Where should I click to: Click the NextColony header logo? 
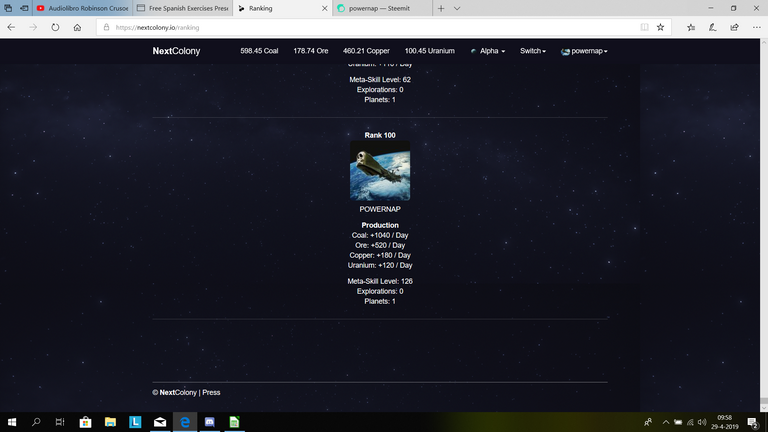(x=176, y=51)
